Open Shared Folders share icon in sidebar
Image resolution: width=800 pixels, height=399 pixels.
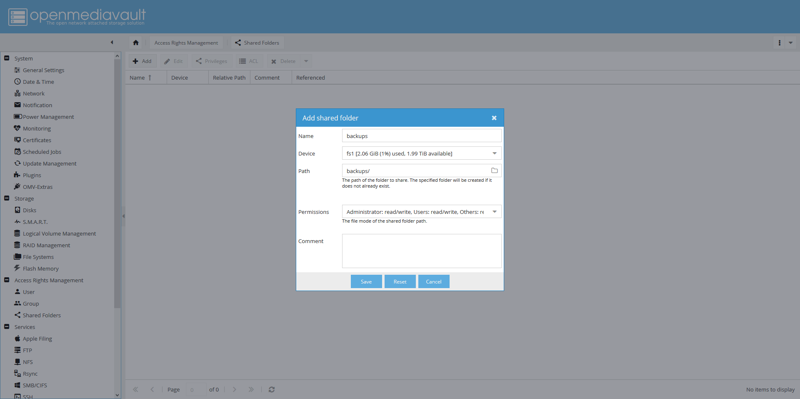pos(17,315)
